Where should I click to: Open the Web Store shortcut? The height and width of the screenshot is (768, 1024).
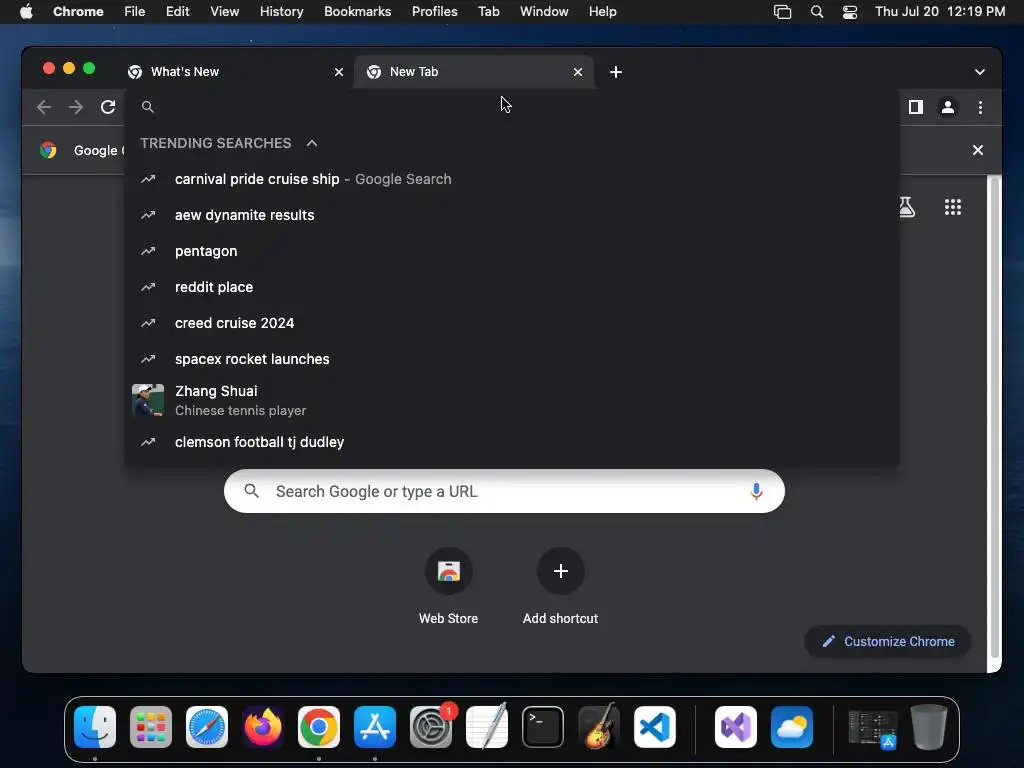pyautogui.click(x=449, y=586)
